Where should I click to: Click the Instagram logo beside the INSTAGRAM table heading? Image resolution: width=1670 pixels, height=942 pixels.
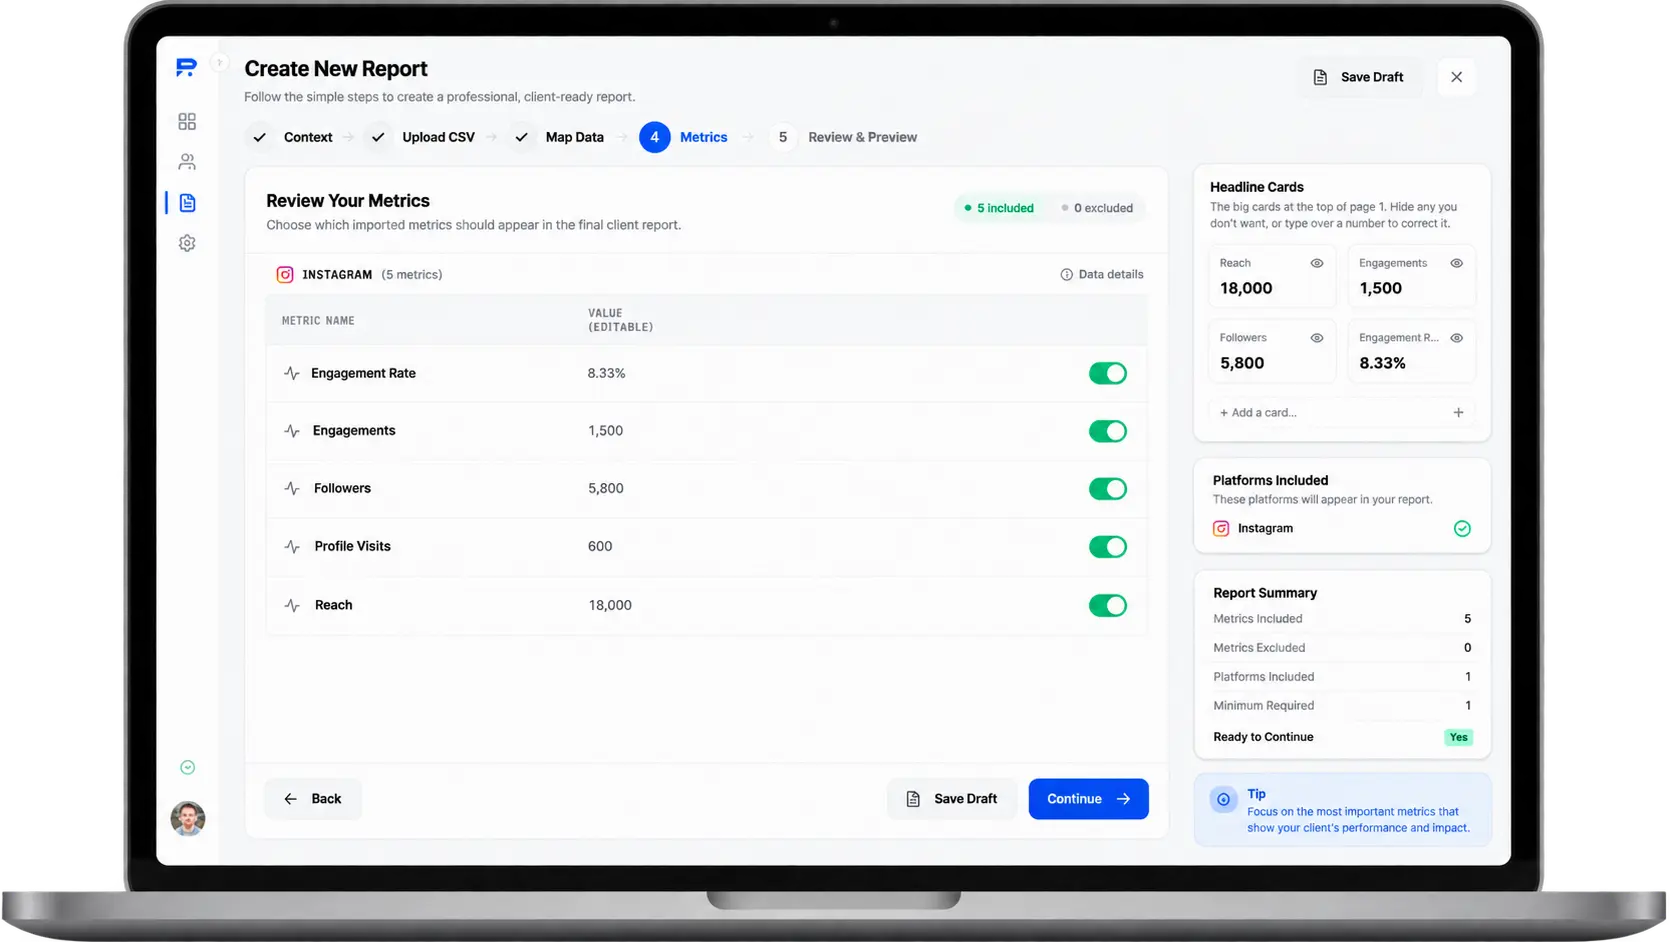(285, 274)
